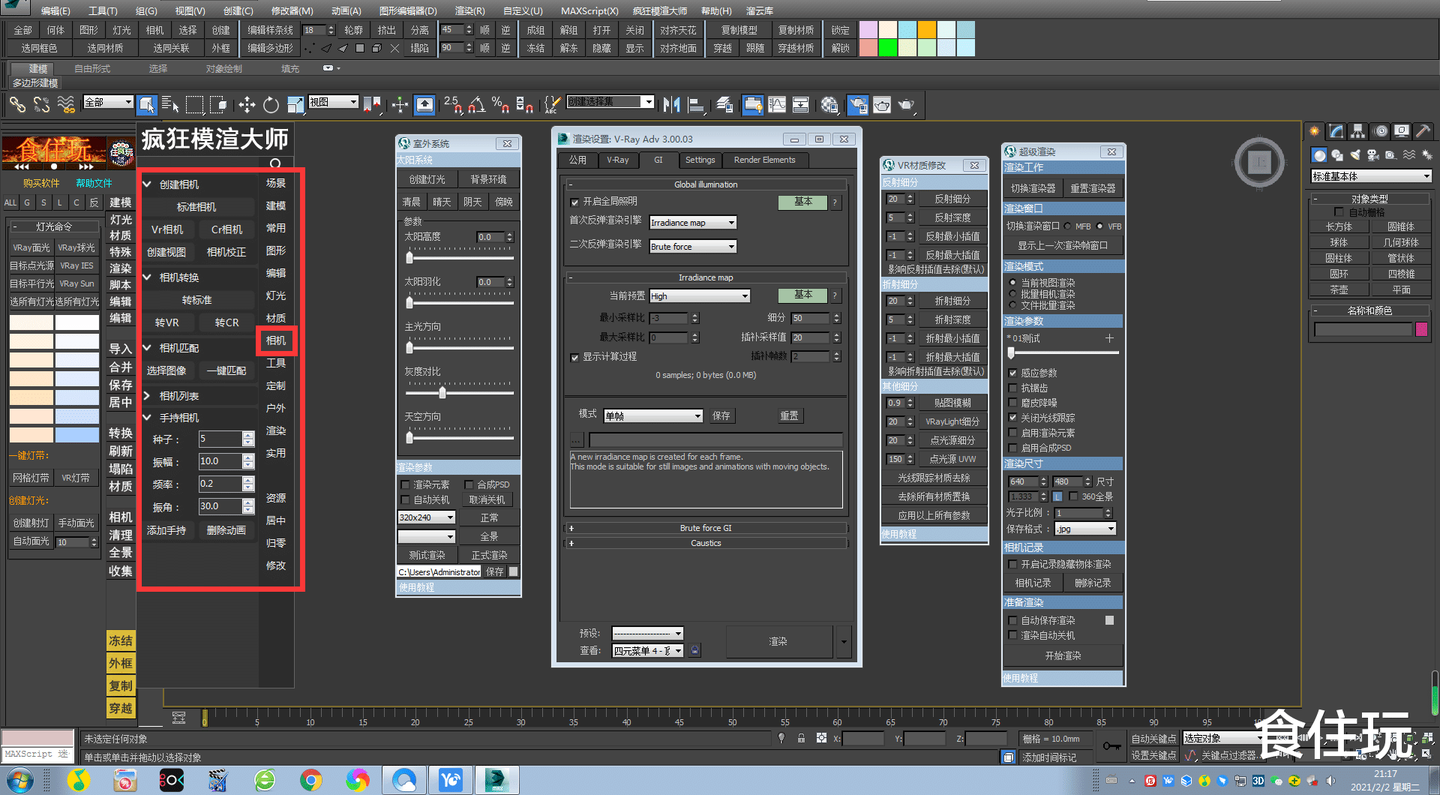Enable the 渲染元素 checkbox in 室外系统
1440x795 pixels.
click(405, 485)
